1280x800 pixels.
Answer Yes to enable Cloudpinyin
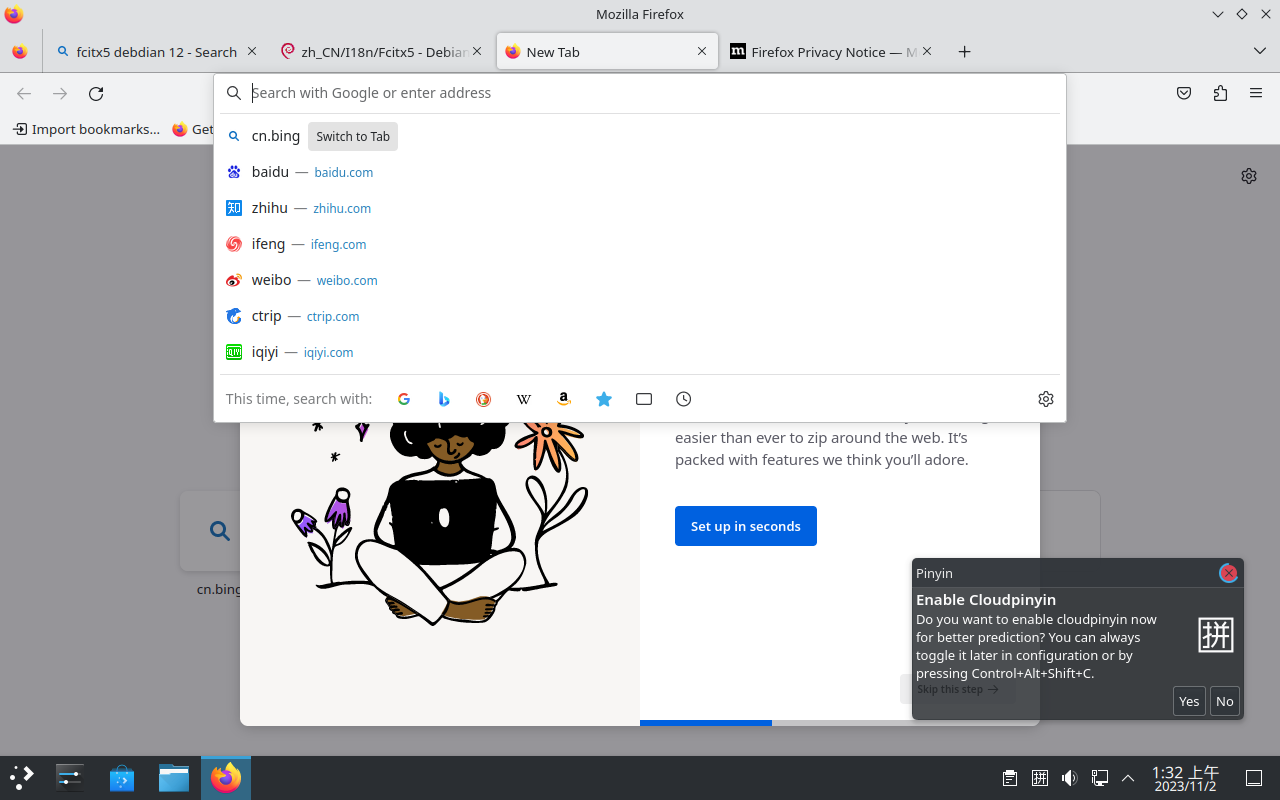tap(1189, 701)
